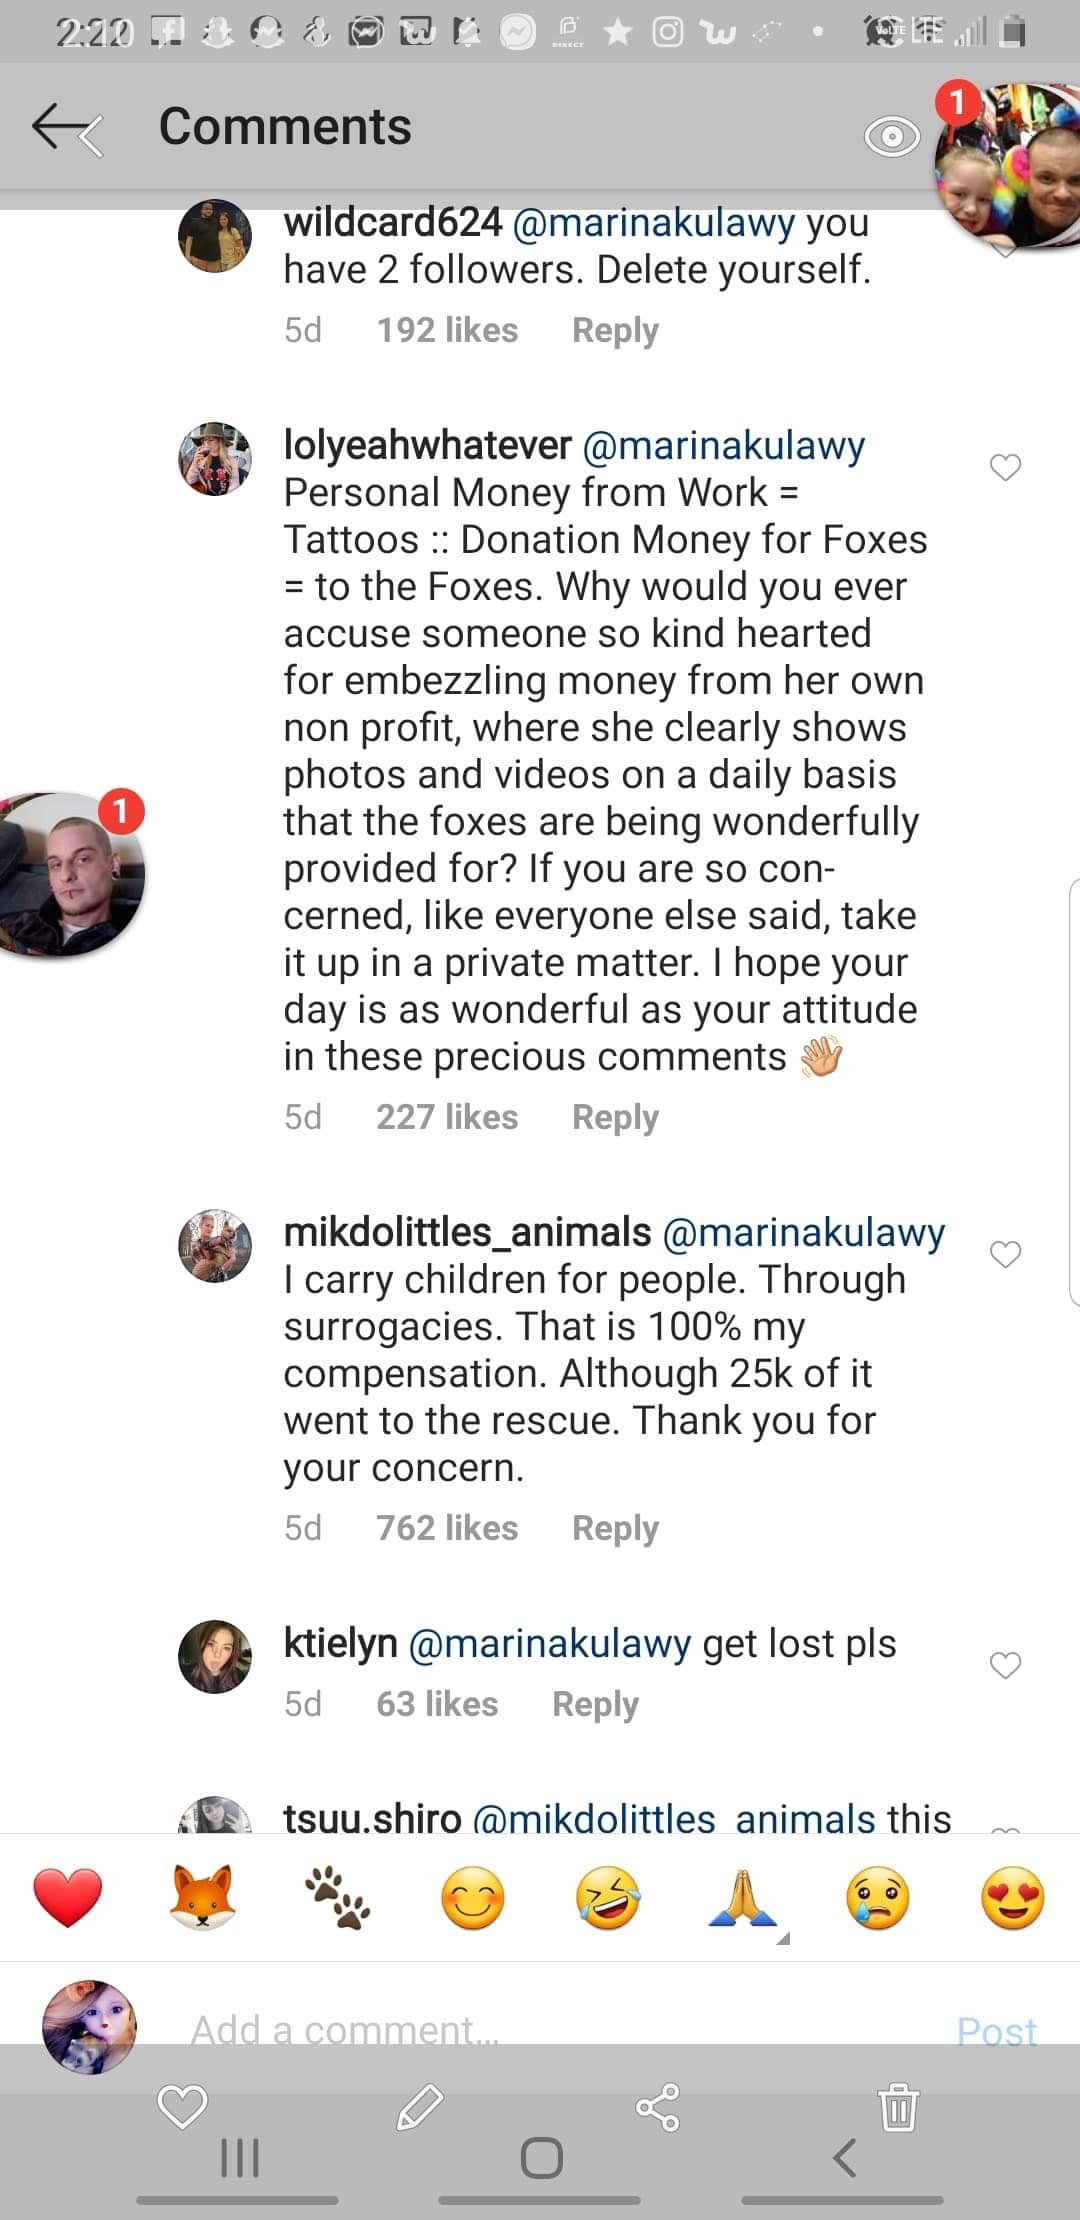Viewport: 1080px width, 2220px height.
Task: Insert the heart eyes emoji
Action: pos(1012,1898)
